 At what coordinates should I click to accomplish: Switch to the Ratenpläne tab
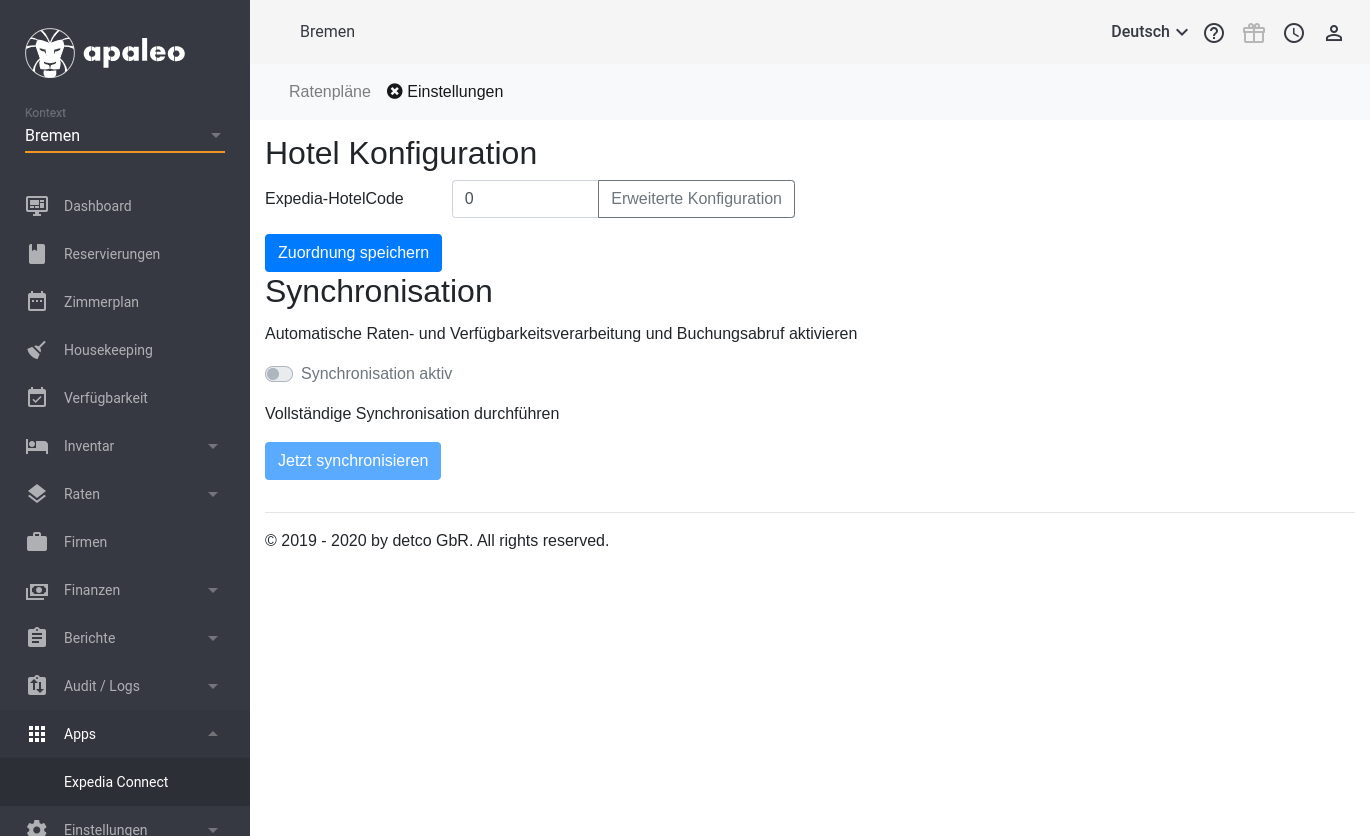tap(329, 92)
